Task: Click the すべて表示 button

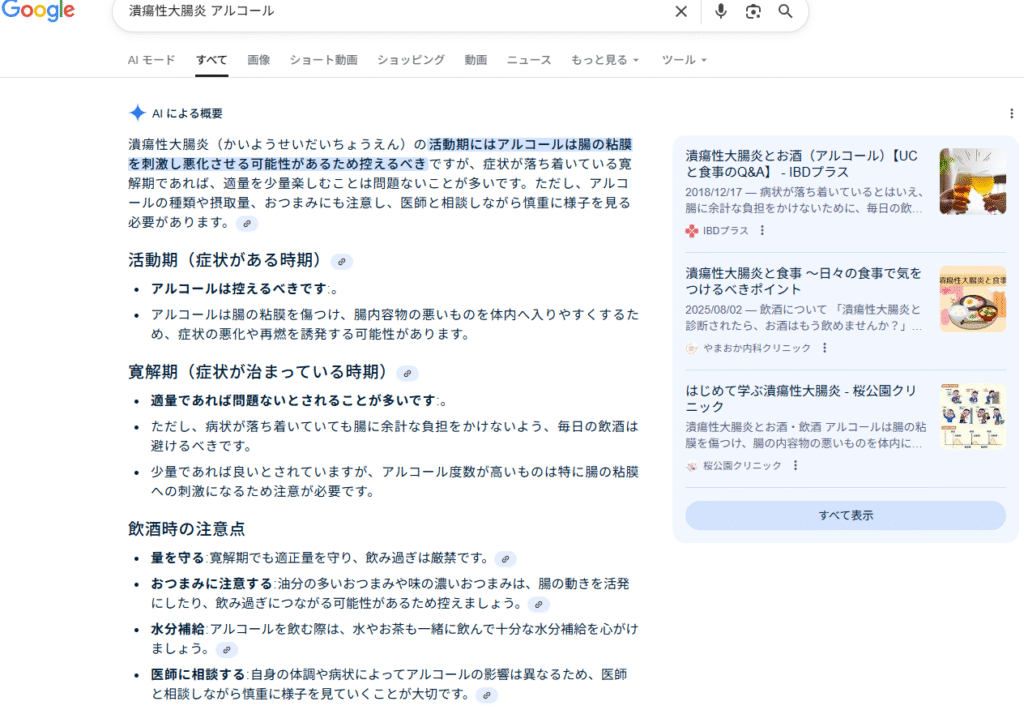Action: tap(845, 515)
